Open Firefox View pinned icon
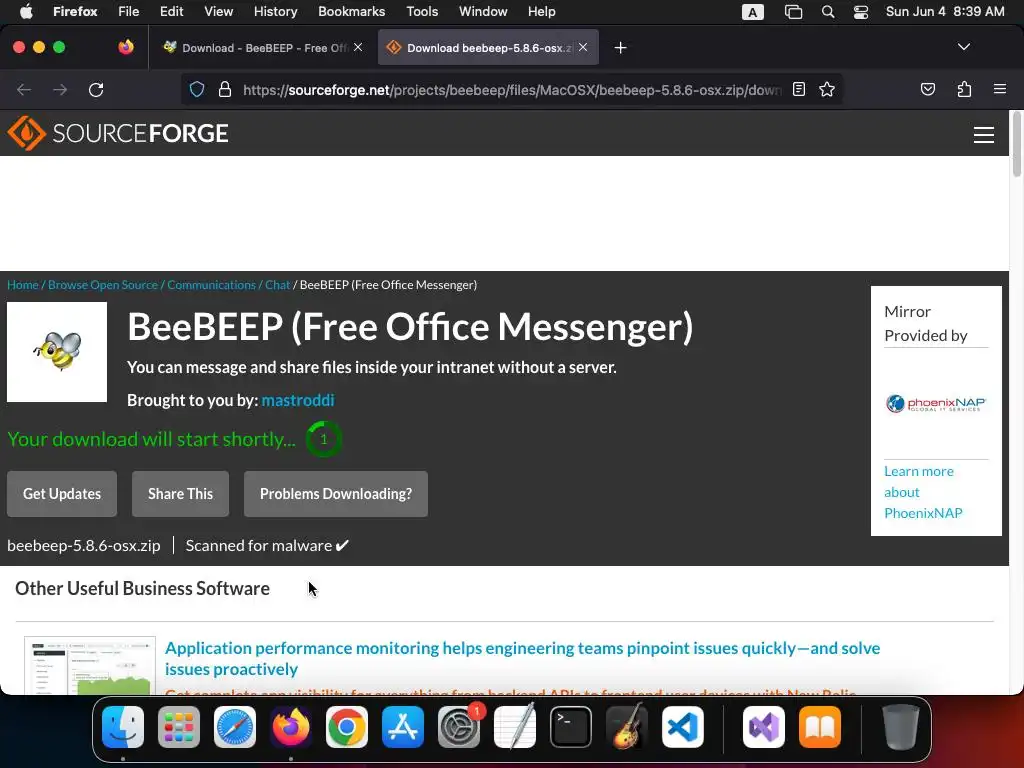Screen dimensions: 1024x768 point(126,47)
